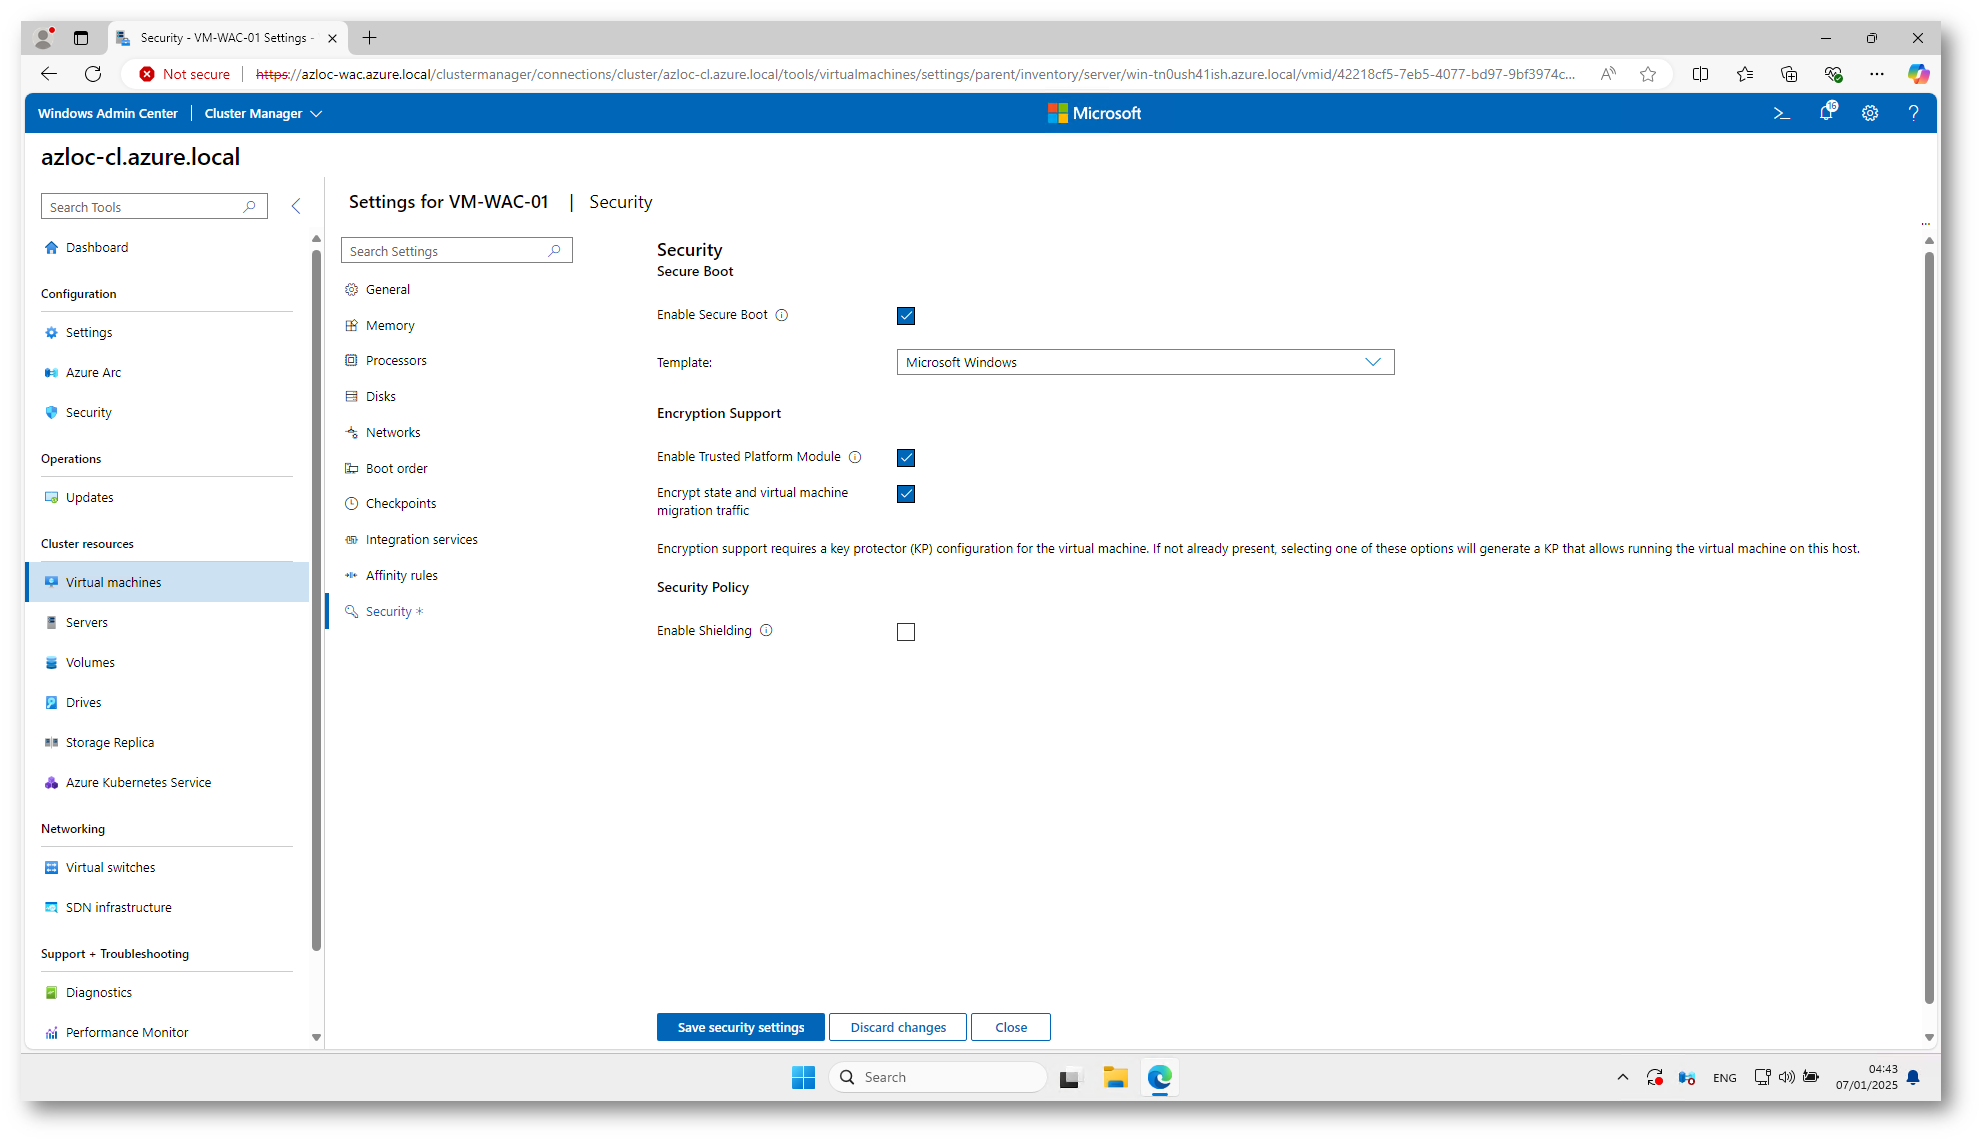Click Close button beside Discard changes
The width and height of the screenshot is (1983, 1143).
tap(1011, 1027)
